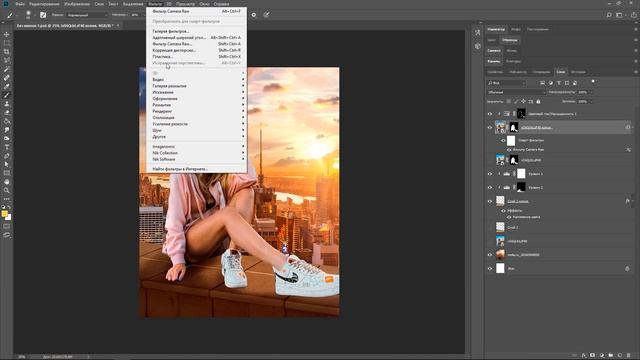Open the brush Mode dropdown in options bar

87,15
